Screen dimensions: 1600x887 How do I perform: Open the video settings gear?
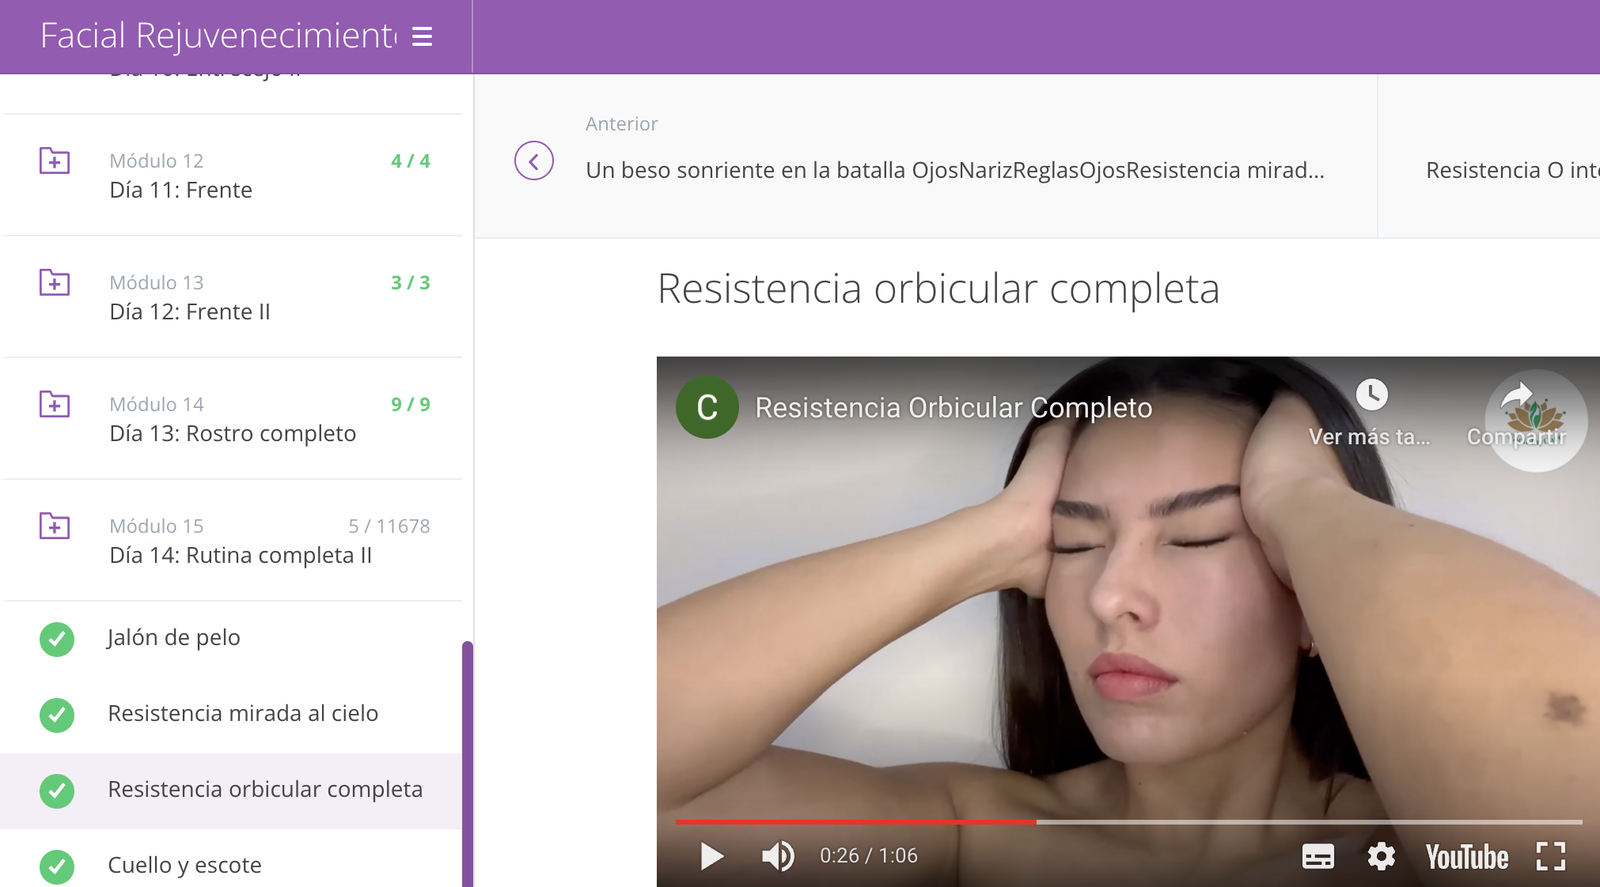(1381, 856)
